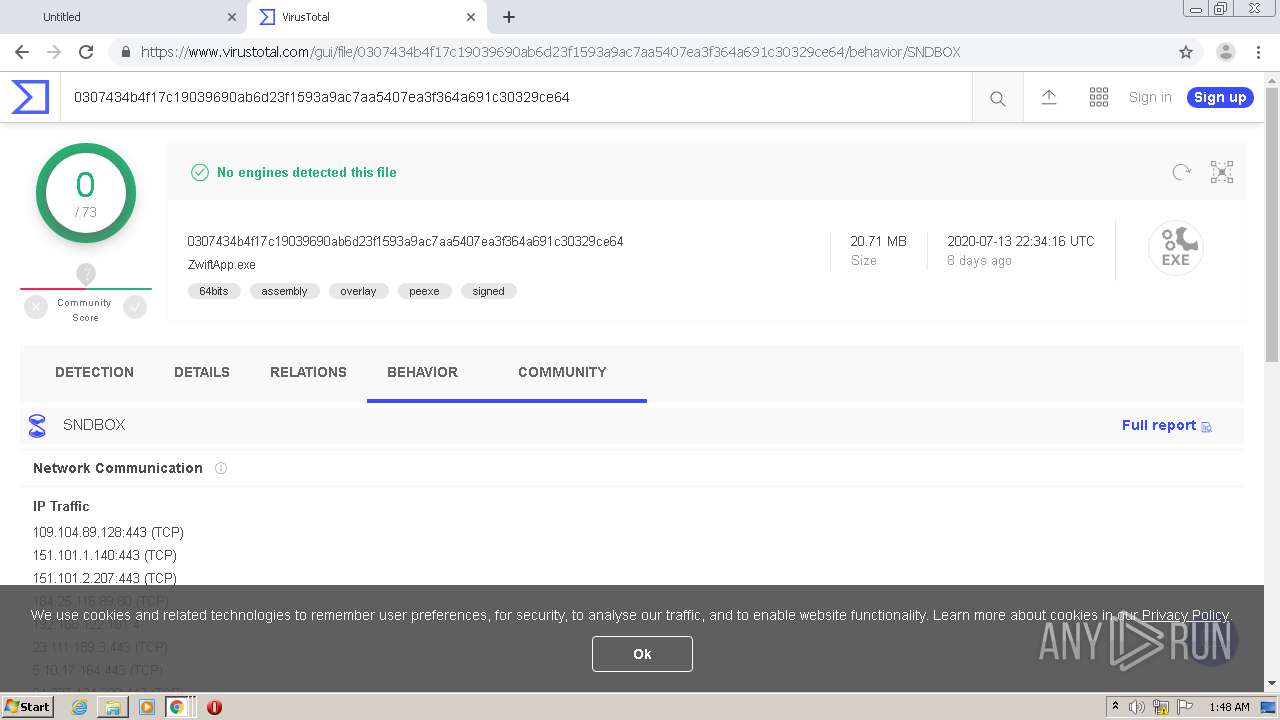Click the 2020-07-13 22:34:16 UTC date
Viewport: 1280px width, 720px height.
click(1021, 241)
